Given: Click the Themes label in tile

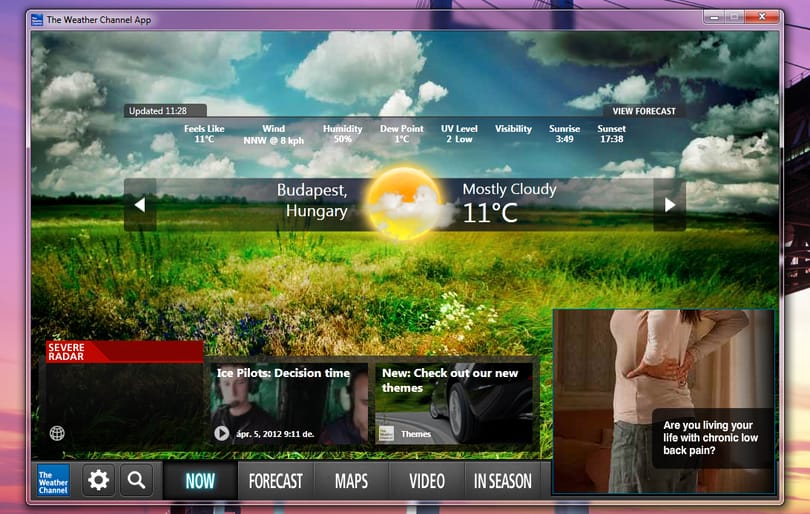Looking at the screenshot, I should point(416,434).
